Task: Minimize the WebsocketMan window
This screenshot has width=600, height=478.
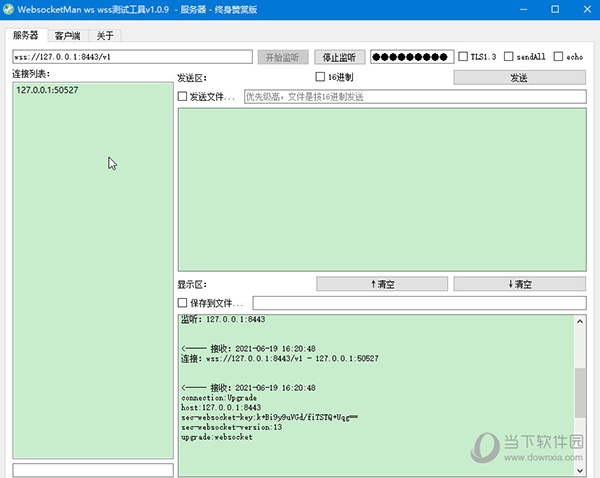Action: tap(523, 9)
